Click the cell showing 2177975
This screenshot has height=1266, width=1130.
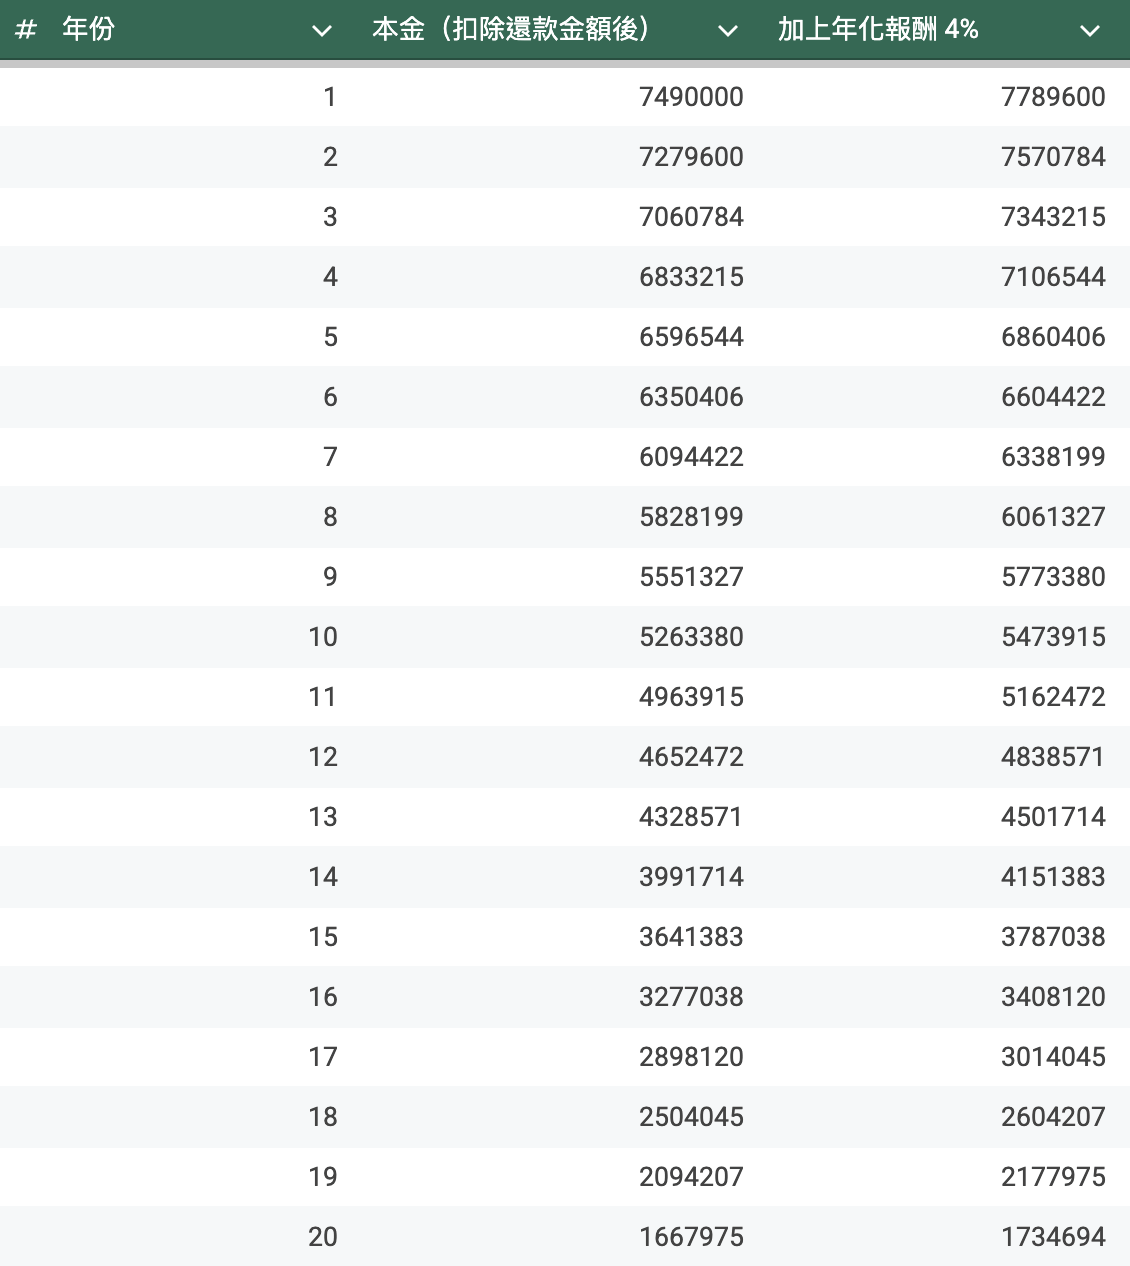coord(1053,1177)
